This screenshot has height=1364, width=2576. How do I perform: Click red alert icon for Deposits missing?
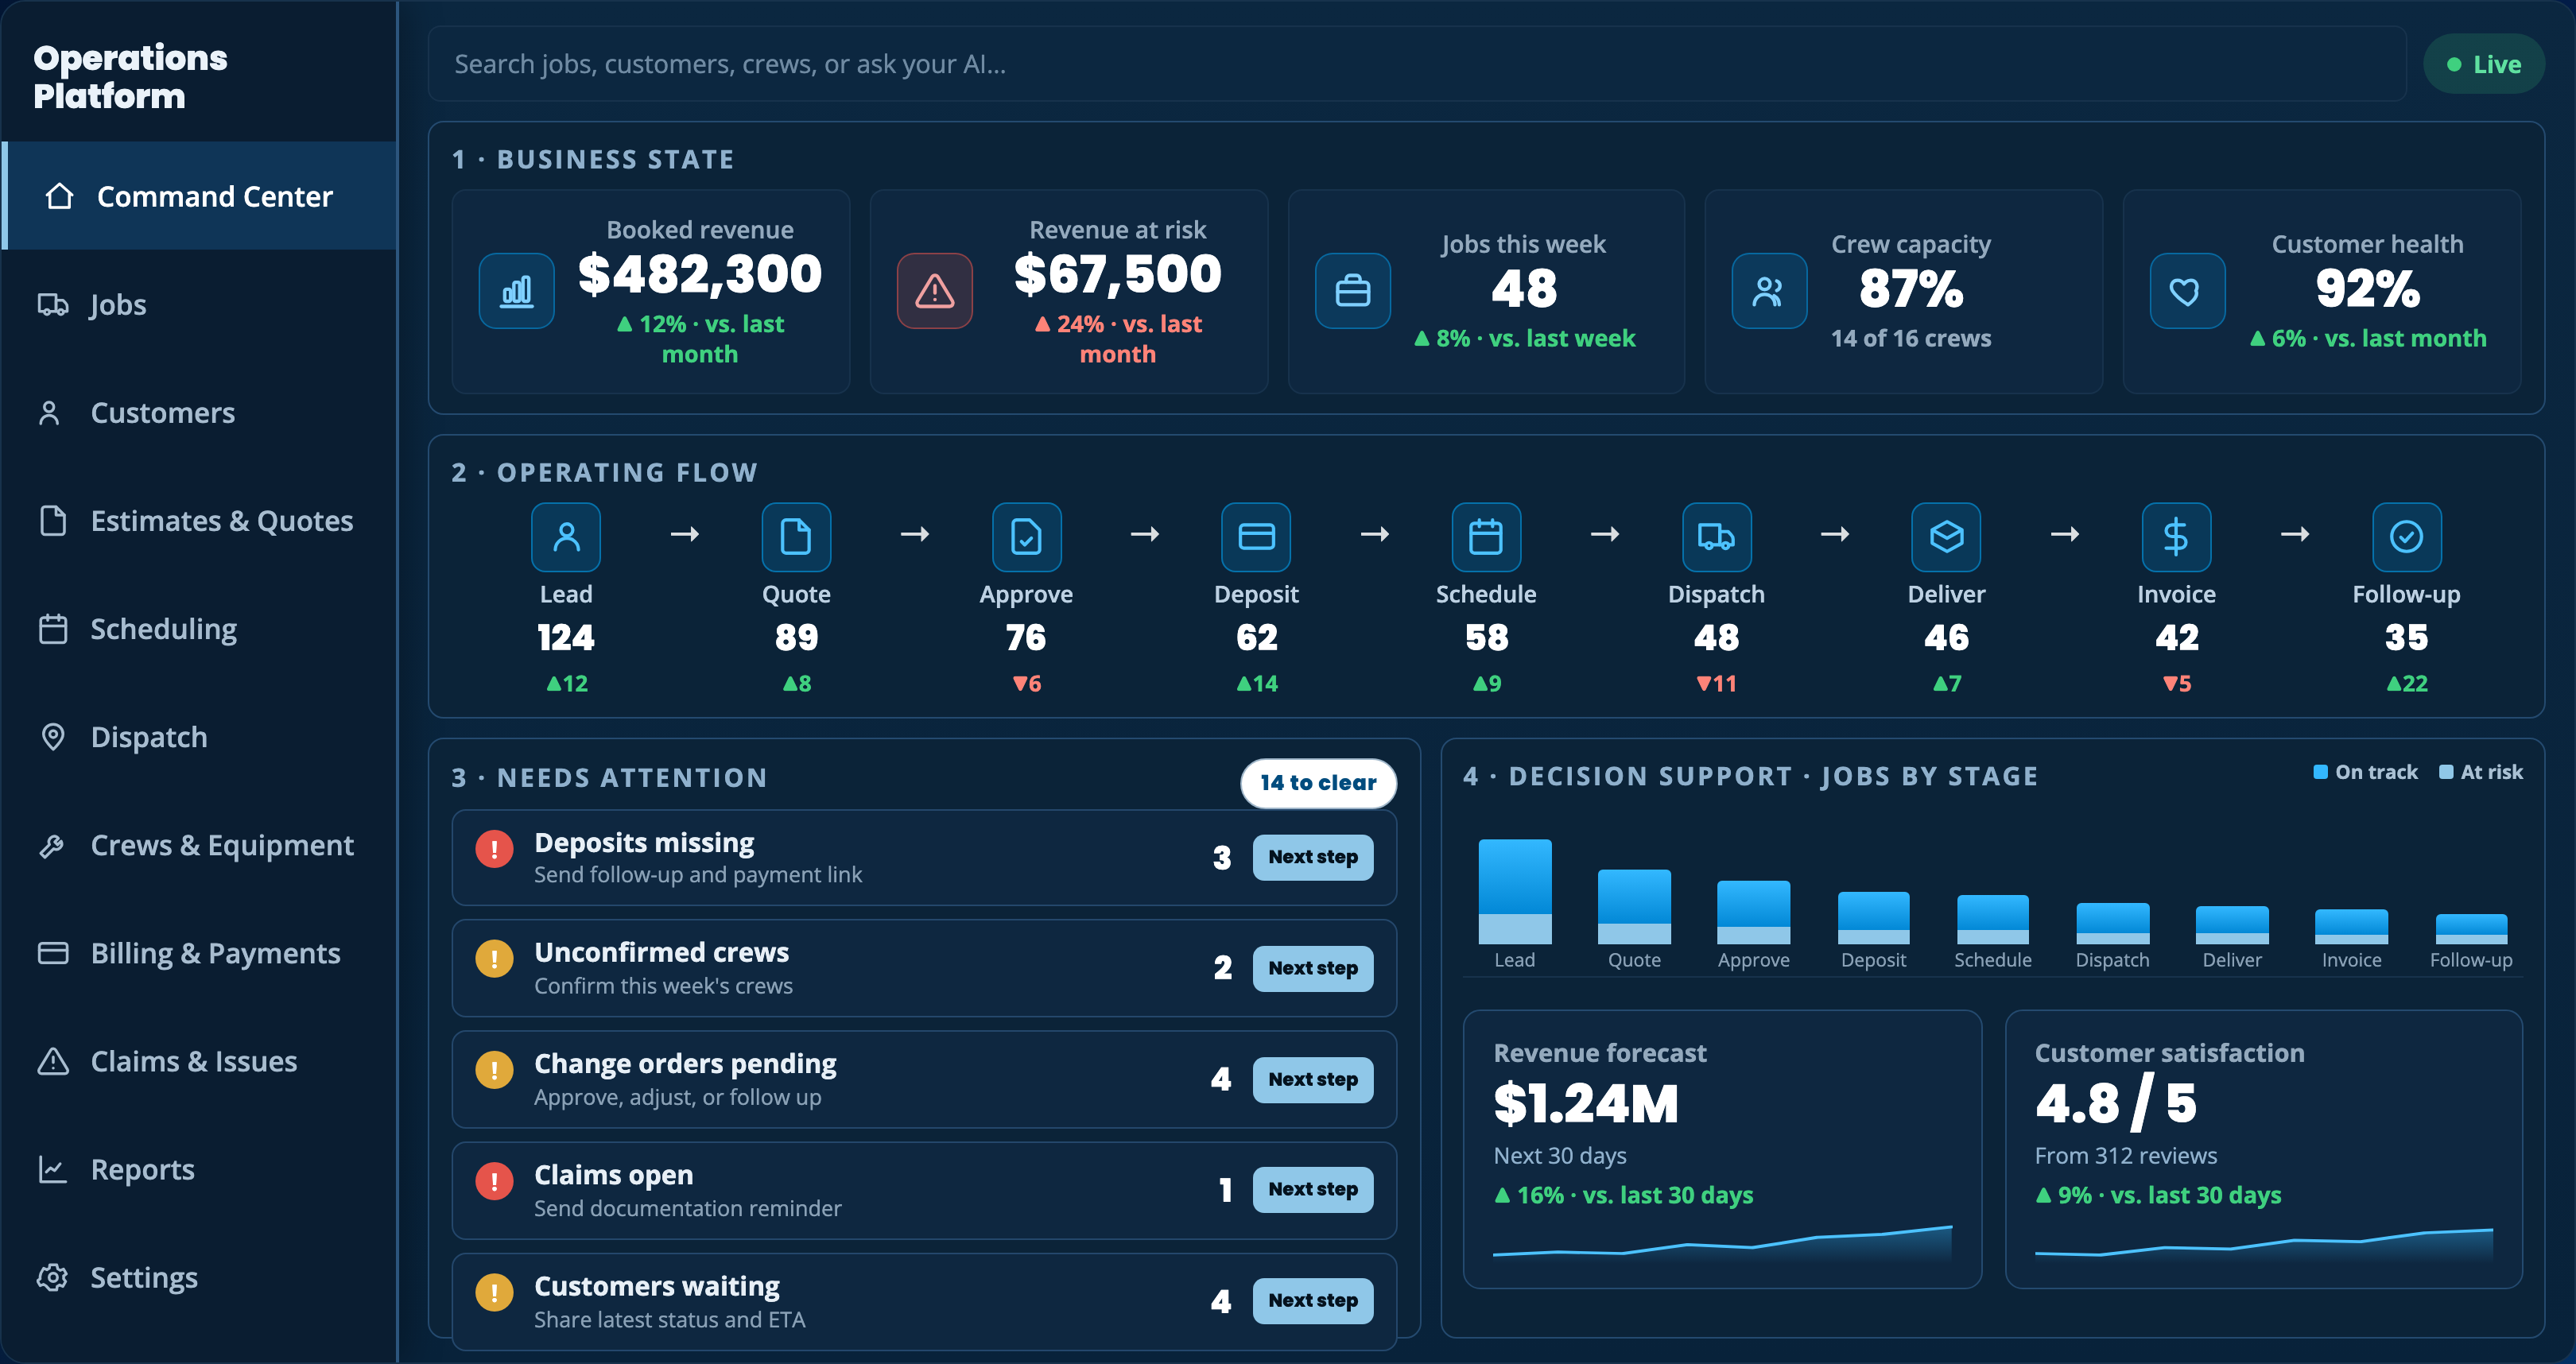pos(494,849)
